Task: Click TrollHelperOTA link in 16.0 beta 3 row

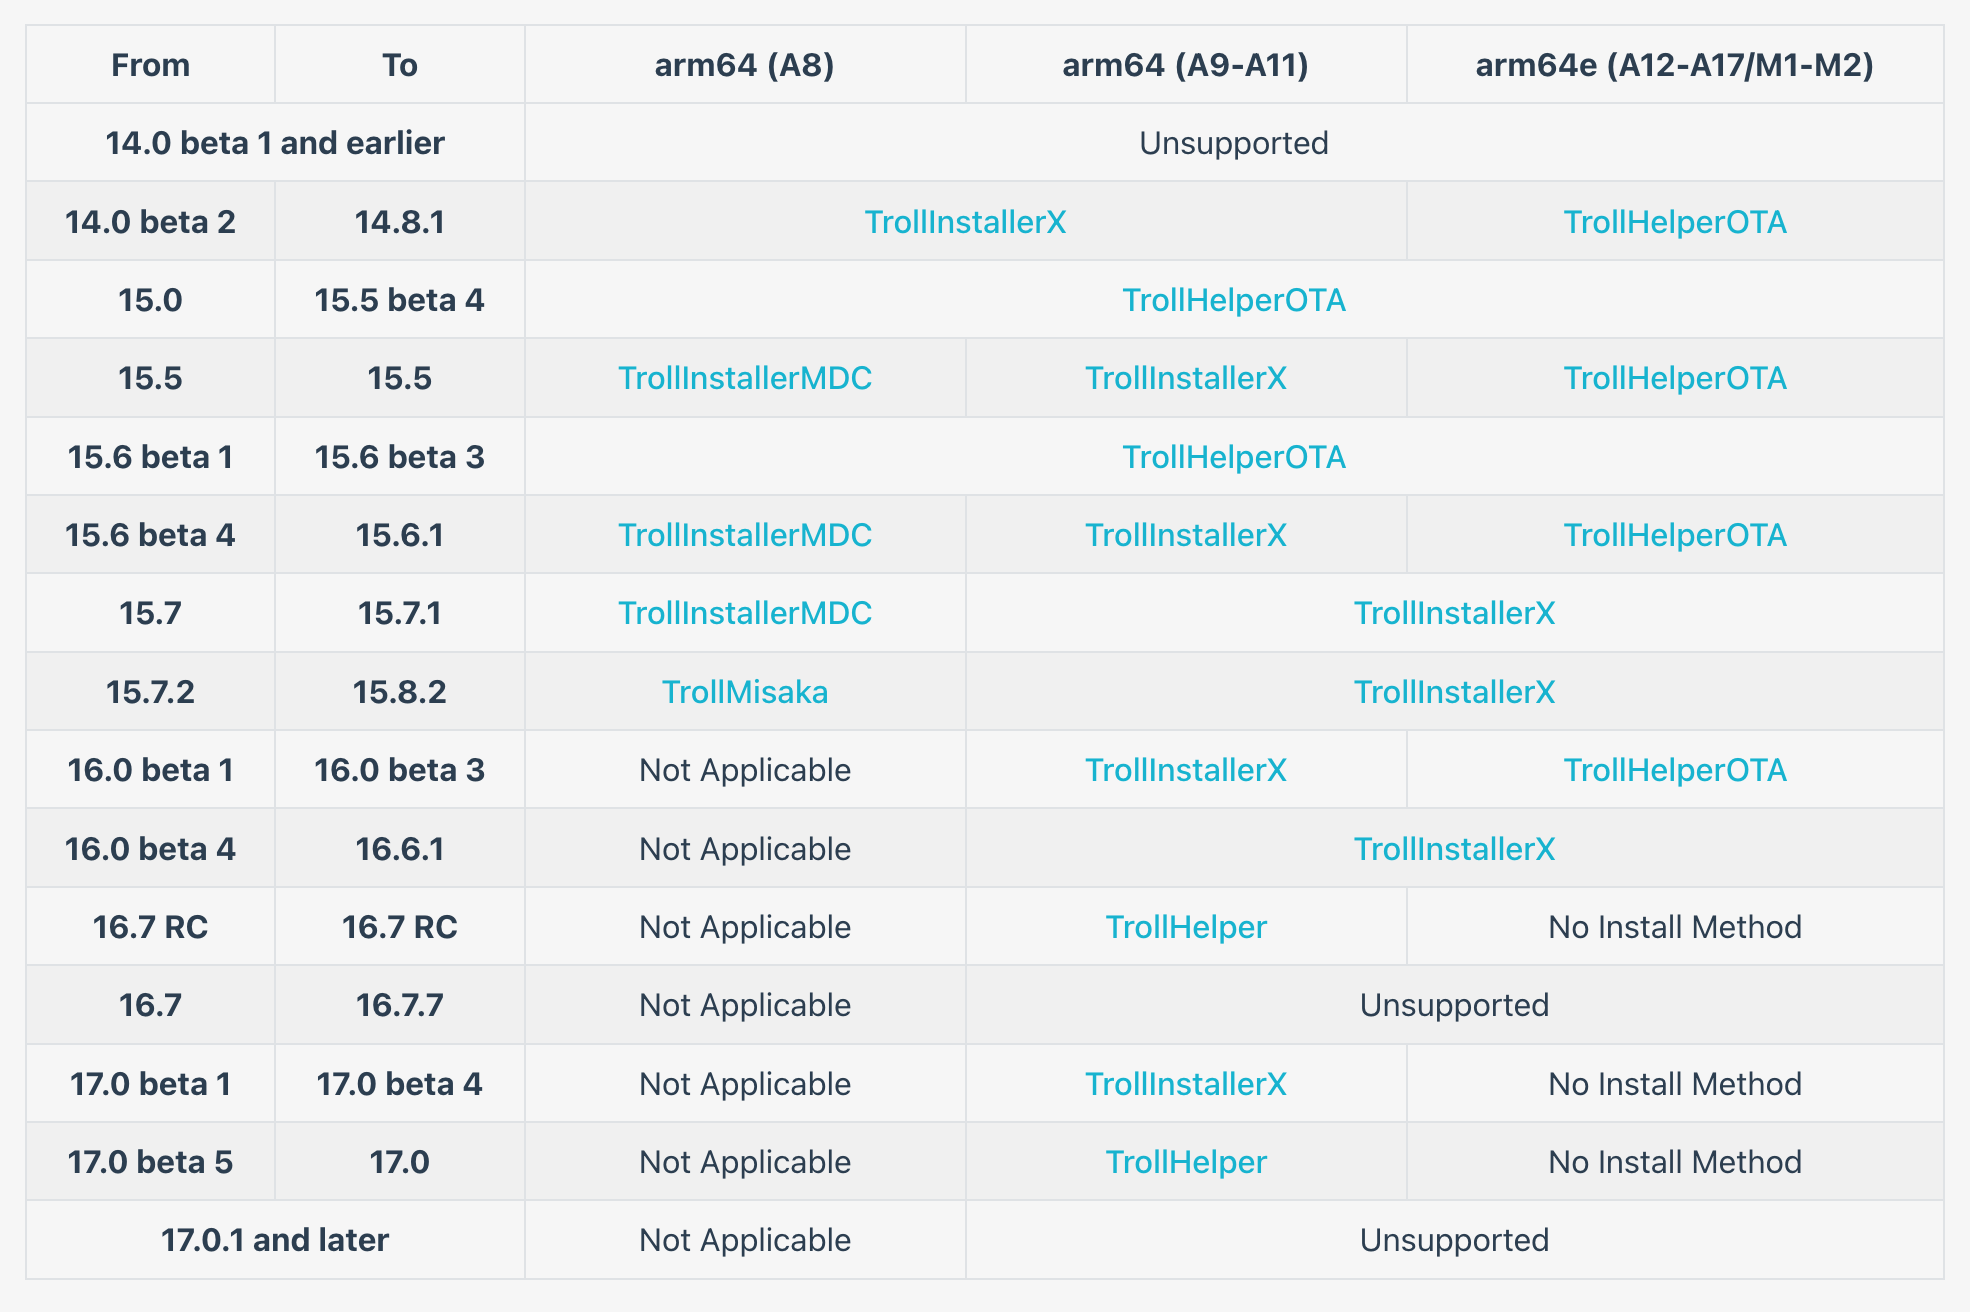Action: coord(1675,770)
